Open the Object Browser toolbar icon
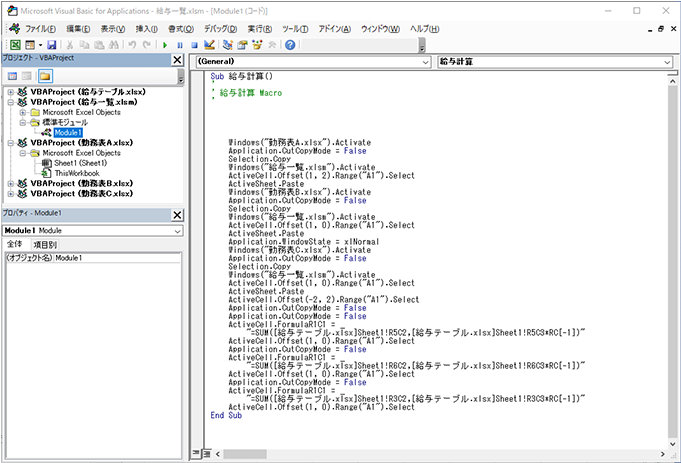The image size is (681, 463). click(257, 45)
